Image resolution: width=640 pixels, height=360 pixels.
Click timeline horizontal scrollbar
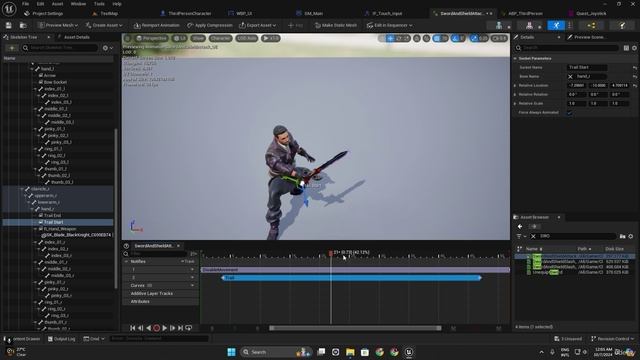coord(355,328)
